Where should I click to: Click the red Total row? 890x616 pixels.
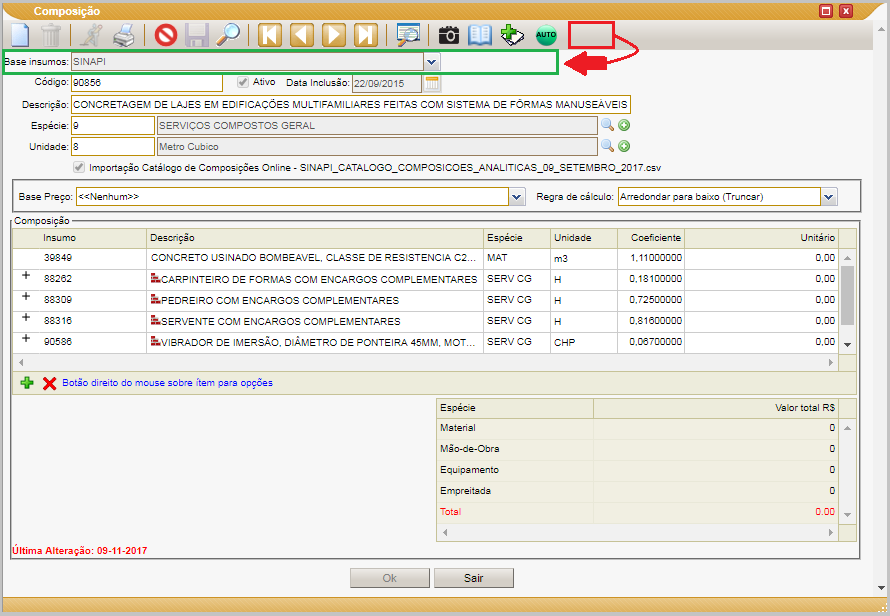point(637,512)
